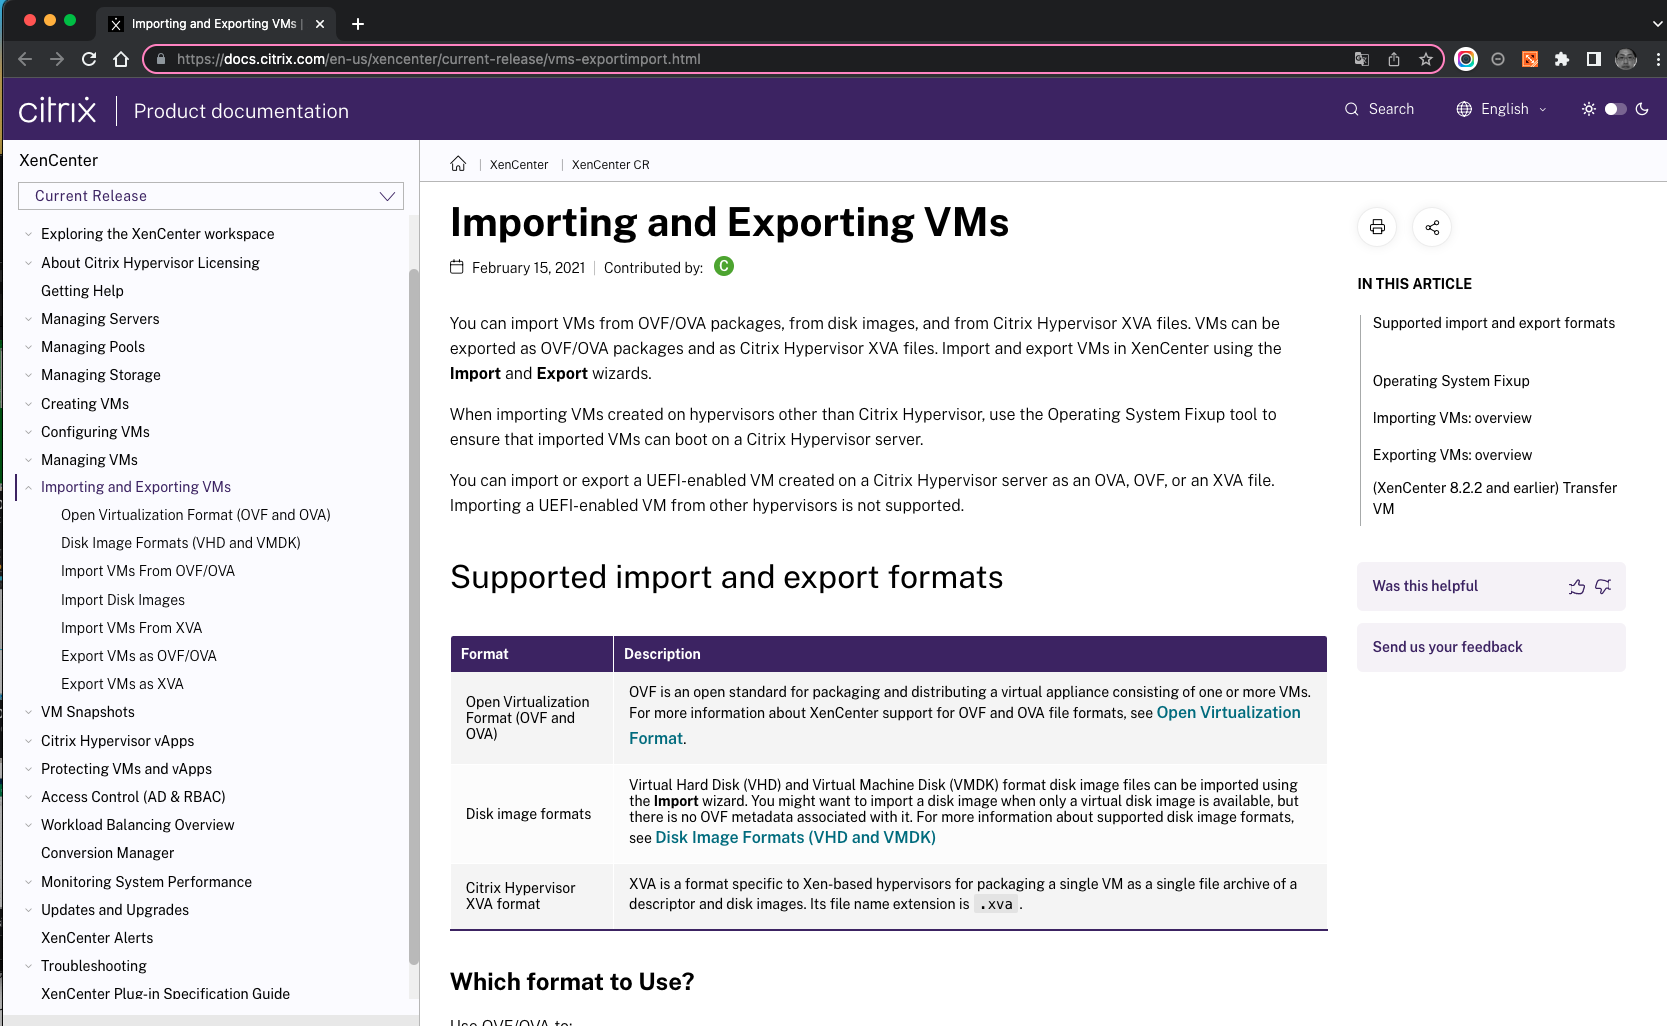Jump to Exporting VMs: overview section
1667x1026 pixels.
(x=1452, y=455)
